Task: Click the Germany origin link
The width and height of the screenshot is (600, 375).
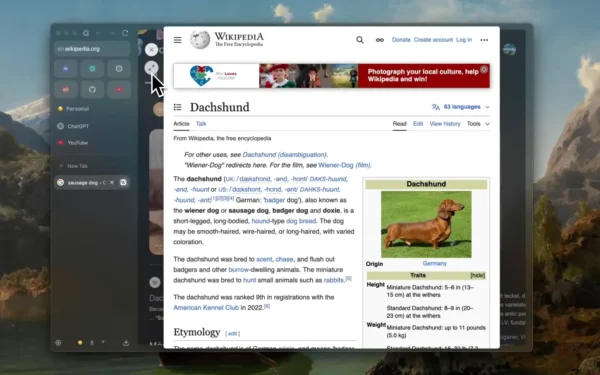Action: click(434, 263)
